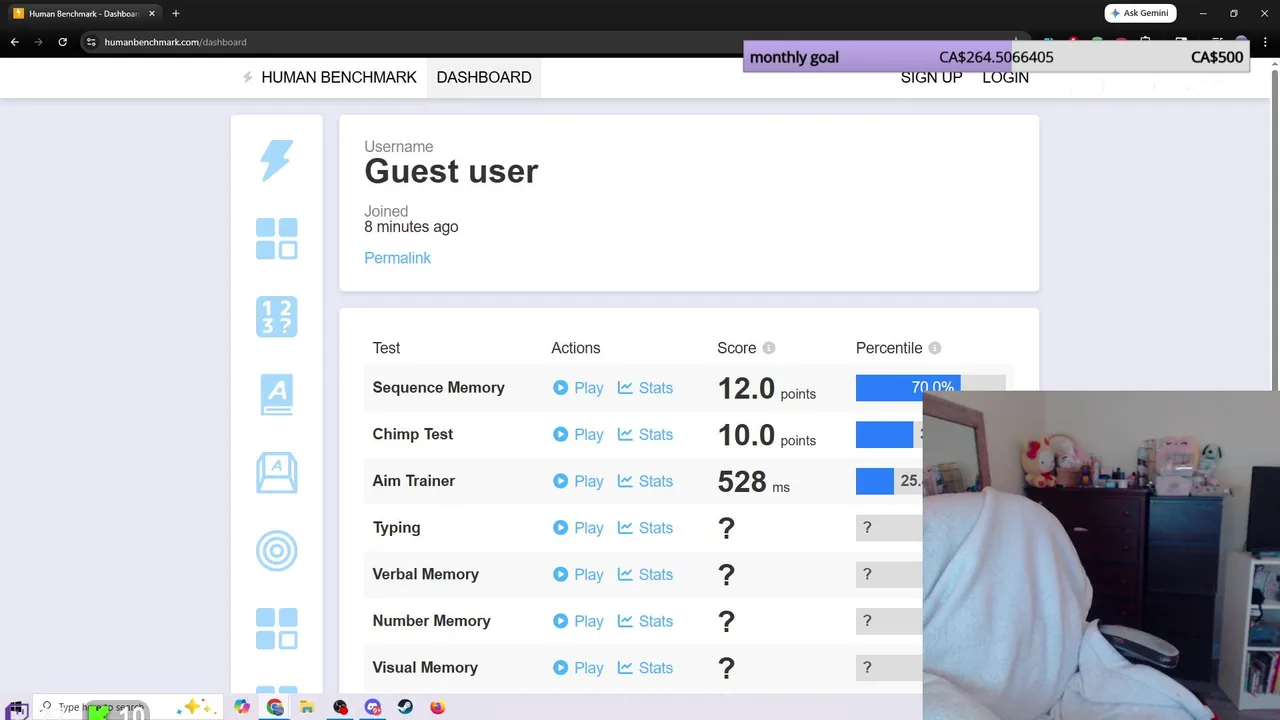The height and width of the screenshot is (720, 1280).
Task: View Stats for Sequence Memory
Action: 645,388
